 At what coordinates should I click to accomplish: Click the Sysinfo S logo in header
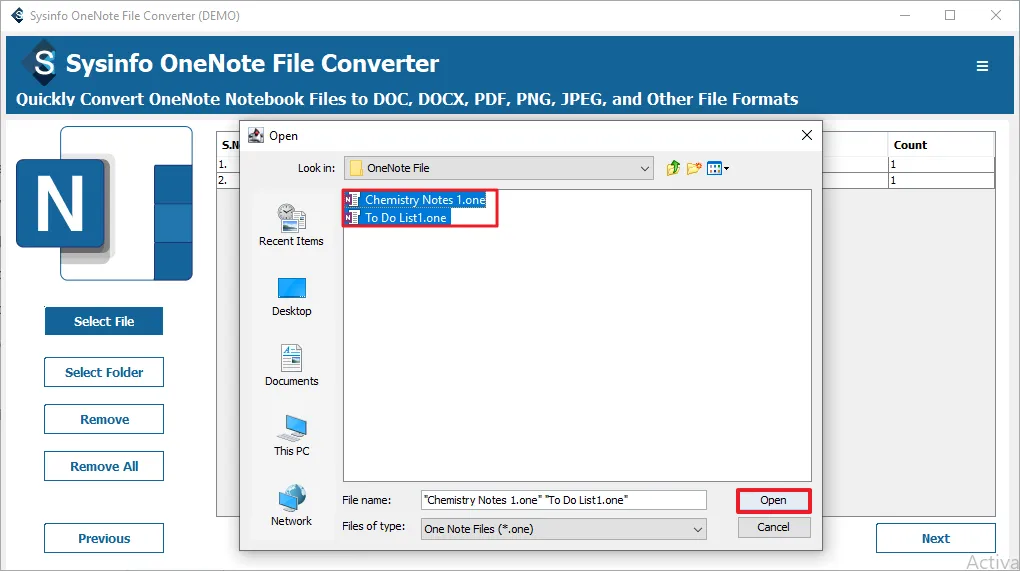pyautogui.click(x=43, y=63)
